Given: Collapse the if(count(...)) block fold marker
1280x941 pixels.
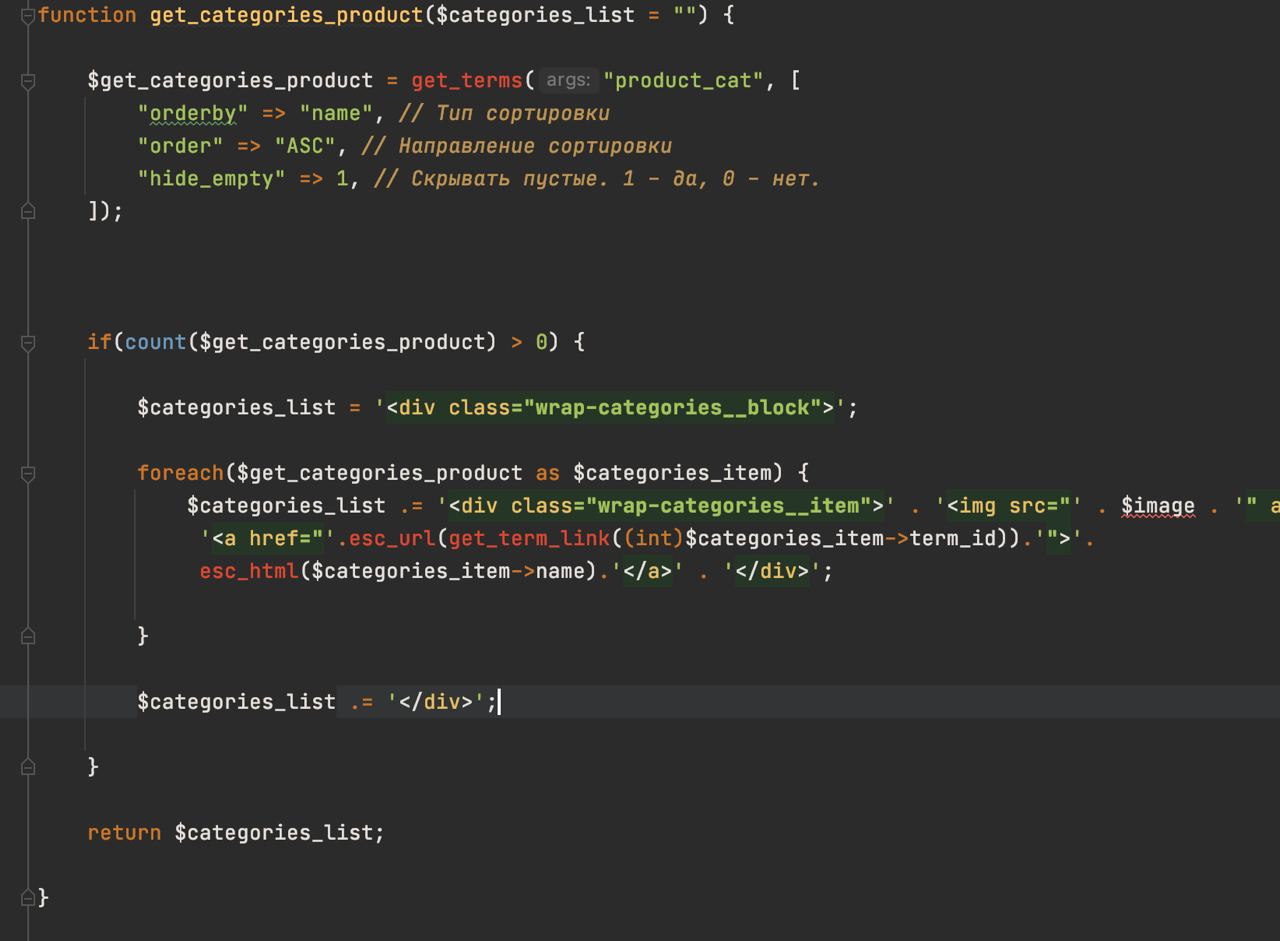Looking at the screenshot, I should (x=28, y=342).
